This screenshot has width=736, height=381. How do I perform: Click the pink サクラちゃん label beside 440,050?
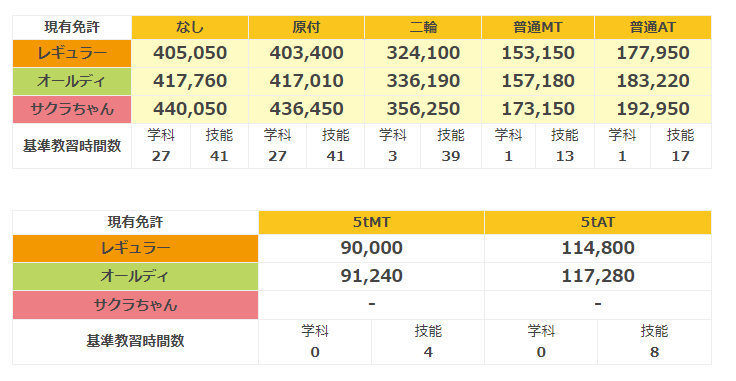tap(72, 109)
